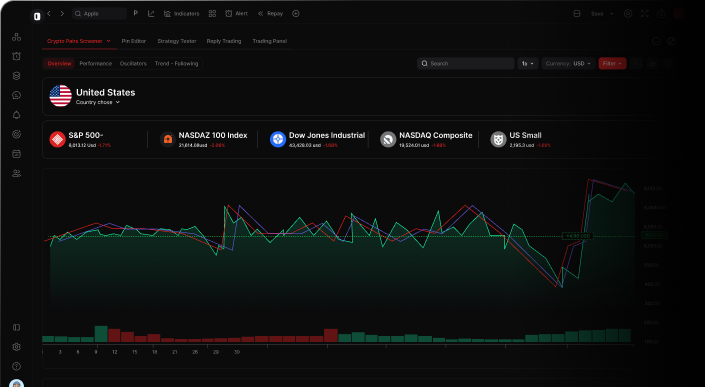
Task: Open the Indicators toolbar item
Action: pyautogui.click(x=182, y=13)
